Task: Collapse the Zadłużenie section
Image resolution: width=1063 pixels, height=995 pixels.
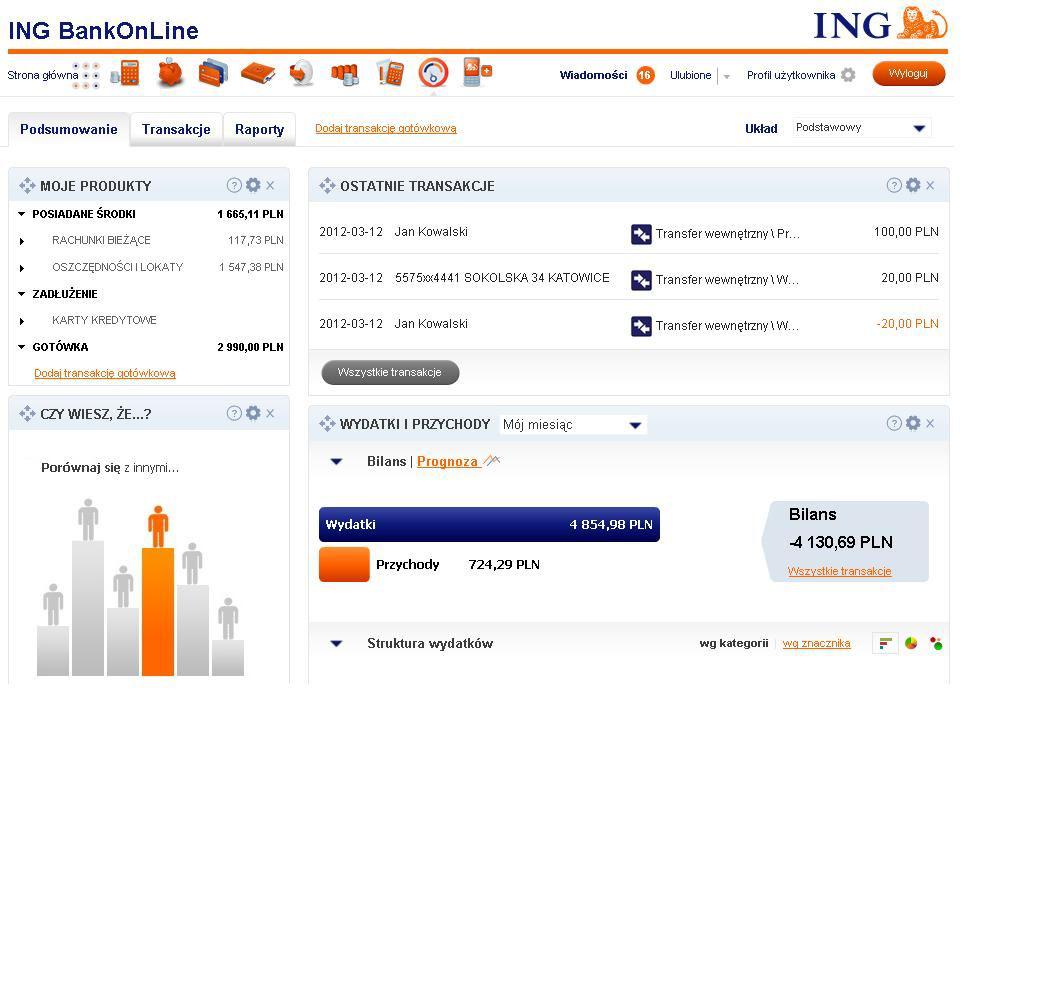Action: point(22,294)
